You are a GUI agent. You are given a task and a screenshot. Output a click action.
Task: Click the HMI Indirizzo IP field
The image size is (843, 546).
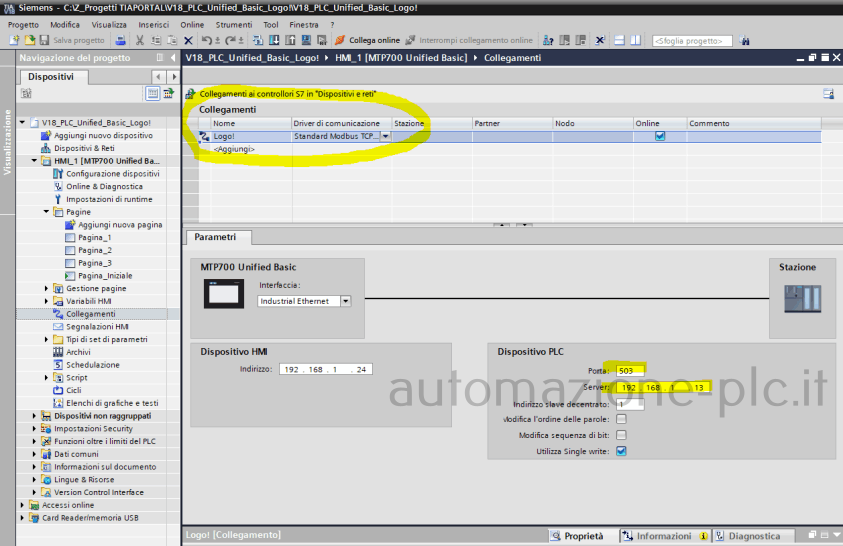point(326,370)
